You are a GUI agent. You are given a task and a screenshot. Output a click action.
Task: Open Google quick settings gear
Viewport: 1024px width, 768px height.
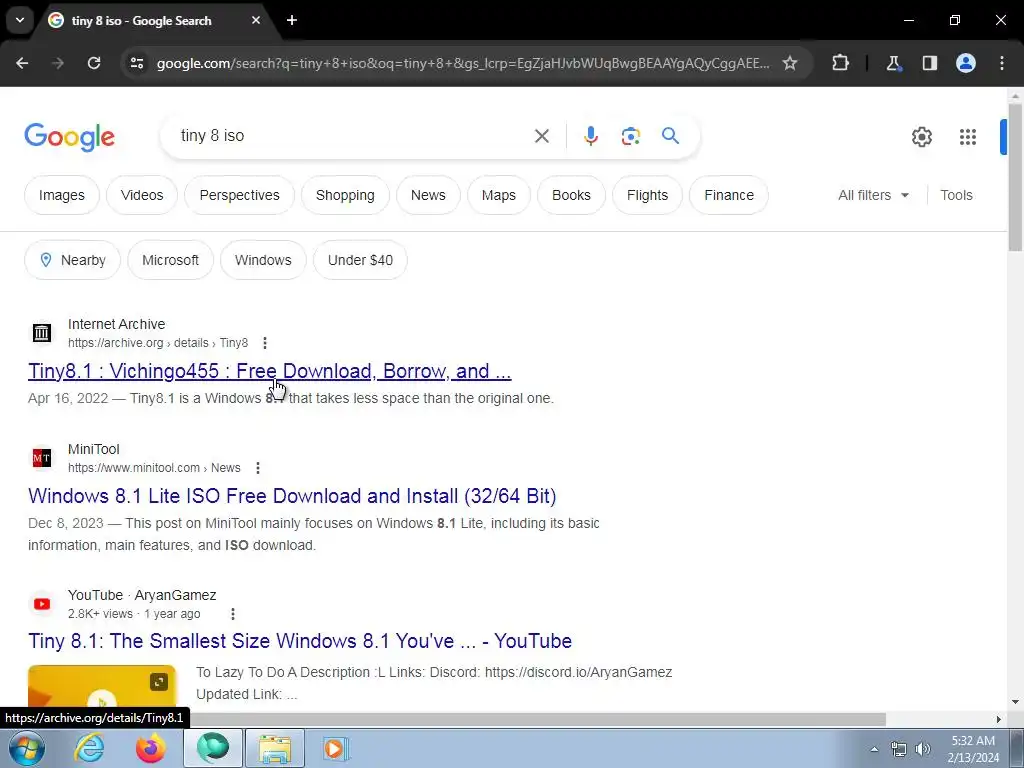921,136
